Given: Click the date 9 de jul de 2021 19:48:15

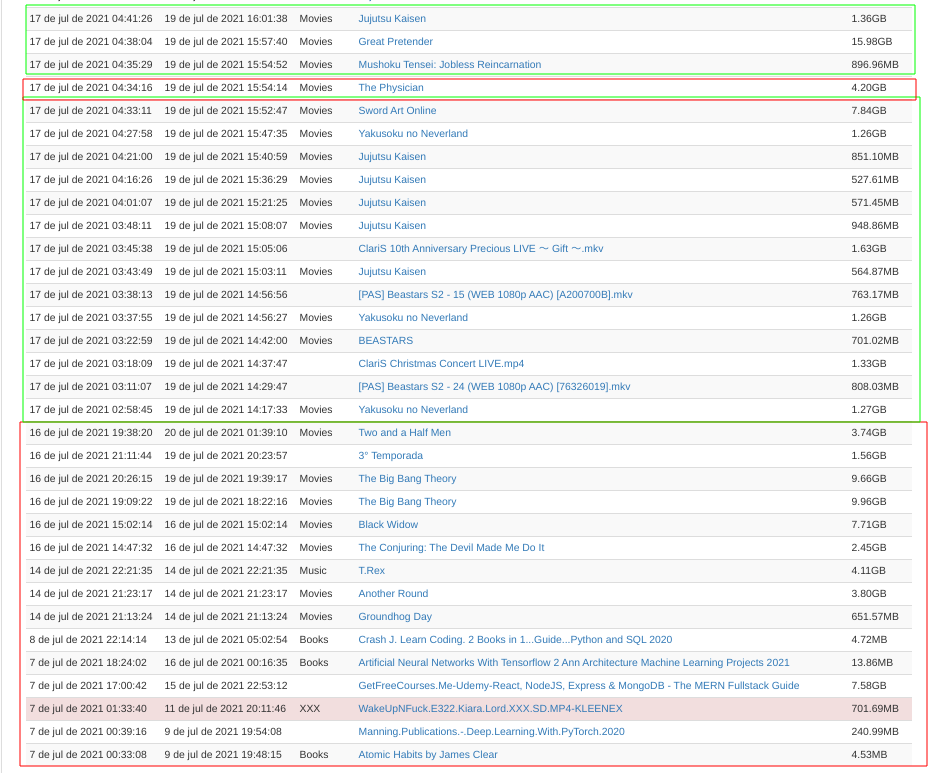Looking at the screenshot, I should click(x=223, y=755).
